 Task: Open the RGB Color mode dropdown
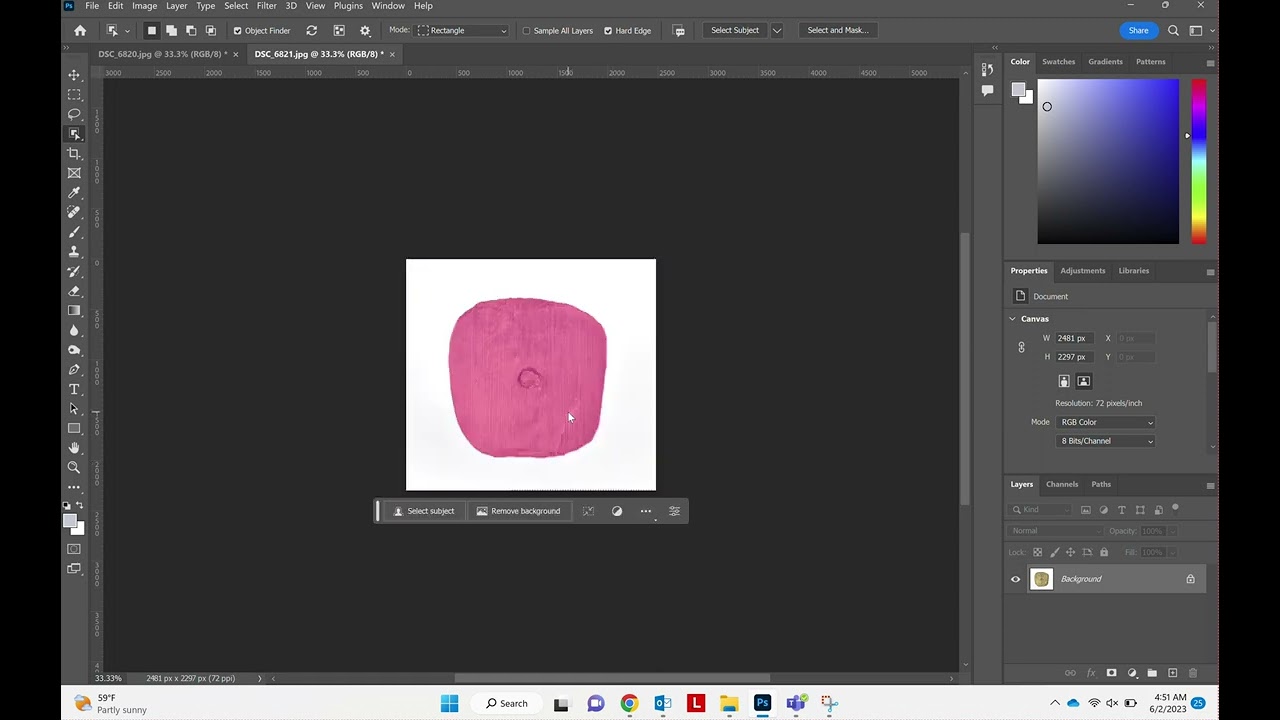coord(1106,422)
